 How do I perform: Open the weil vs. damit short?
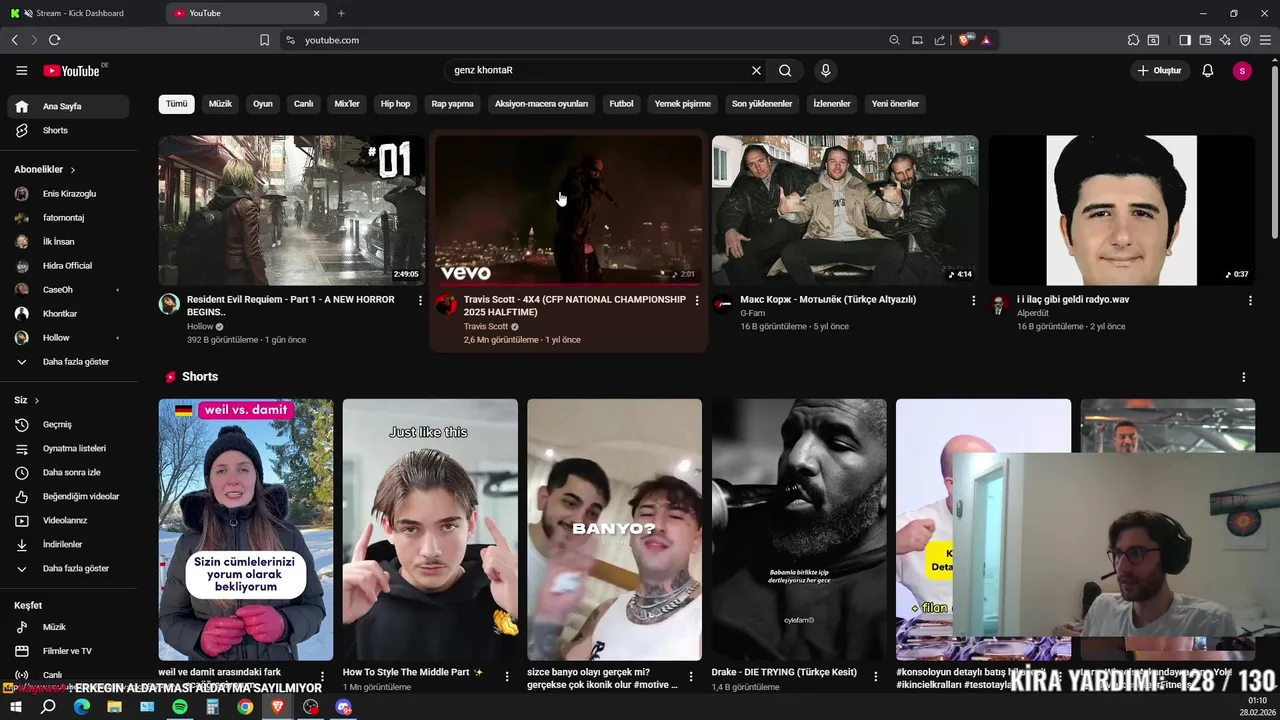click(246, 530)
